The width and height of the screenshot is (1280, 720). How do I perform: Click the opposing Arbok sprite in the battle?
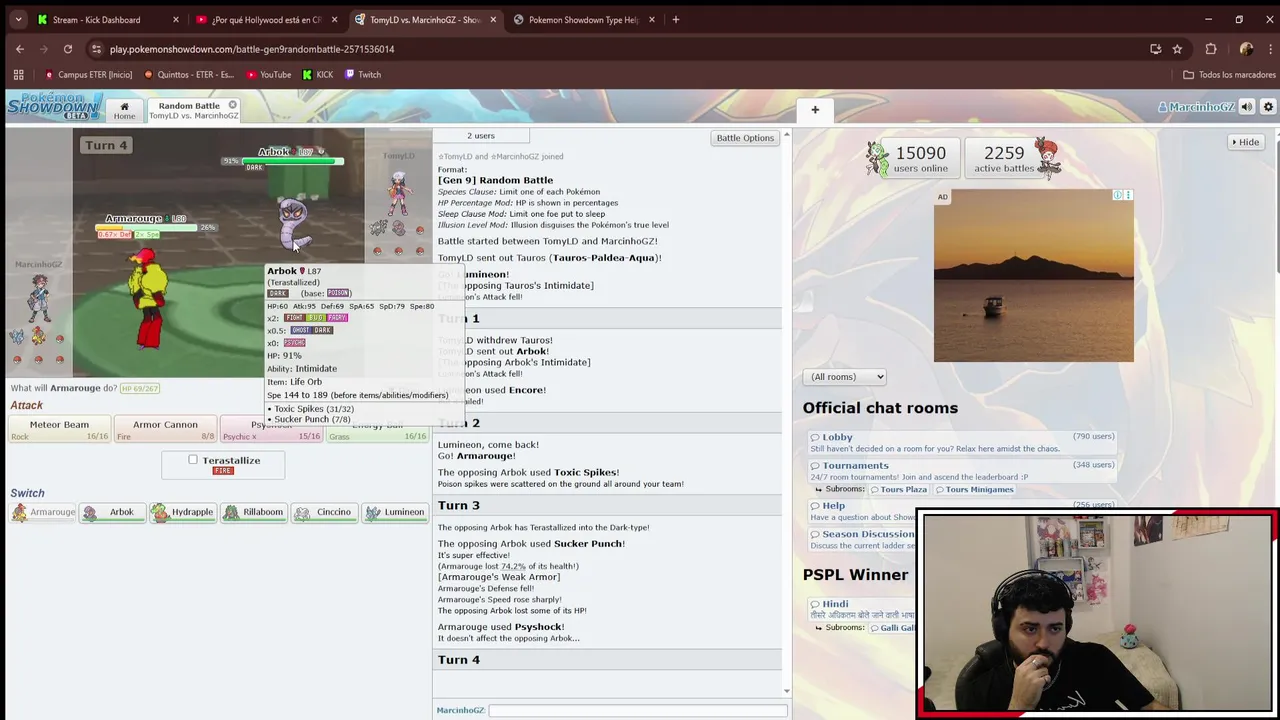[x=293, y=224]
